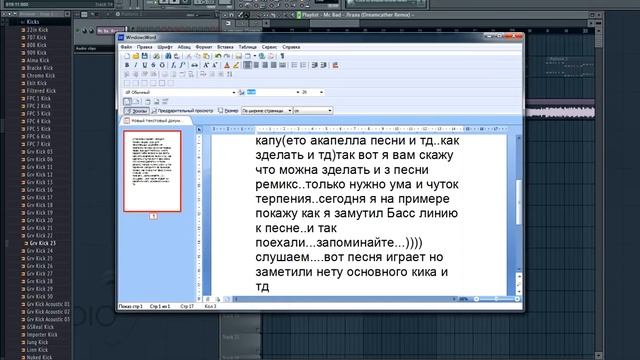
Task: Toggle the Эскизы thumbnails panel button
Action: (136, 111)
